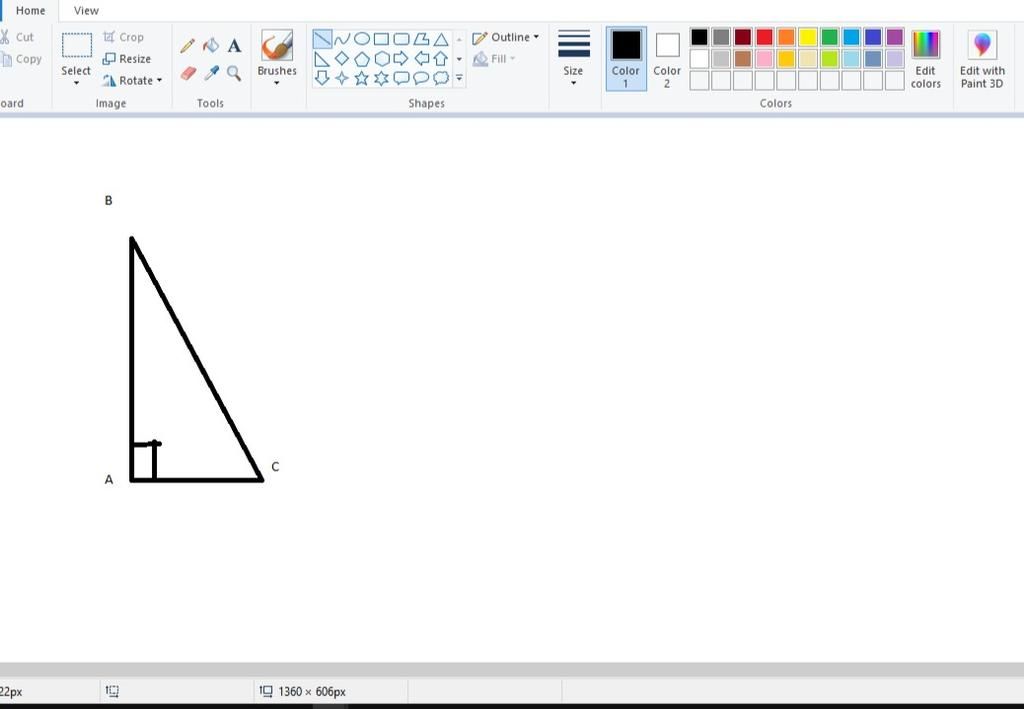Select the Pencil tool
The width and height of the screenshot is (1024, 709).
click(x=187, y=46)
